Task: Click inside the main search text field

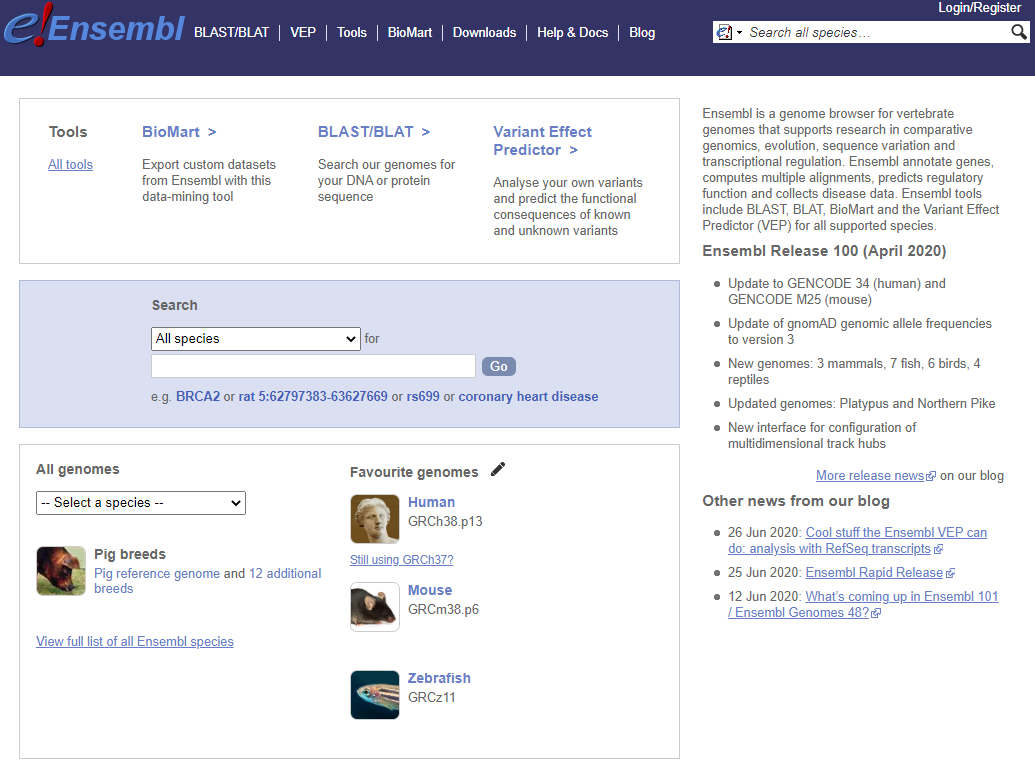Action: click(x=313, y=366)
